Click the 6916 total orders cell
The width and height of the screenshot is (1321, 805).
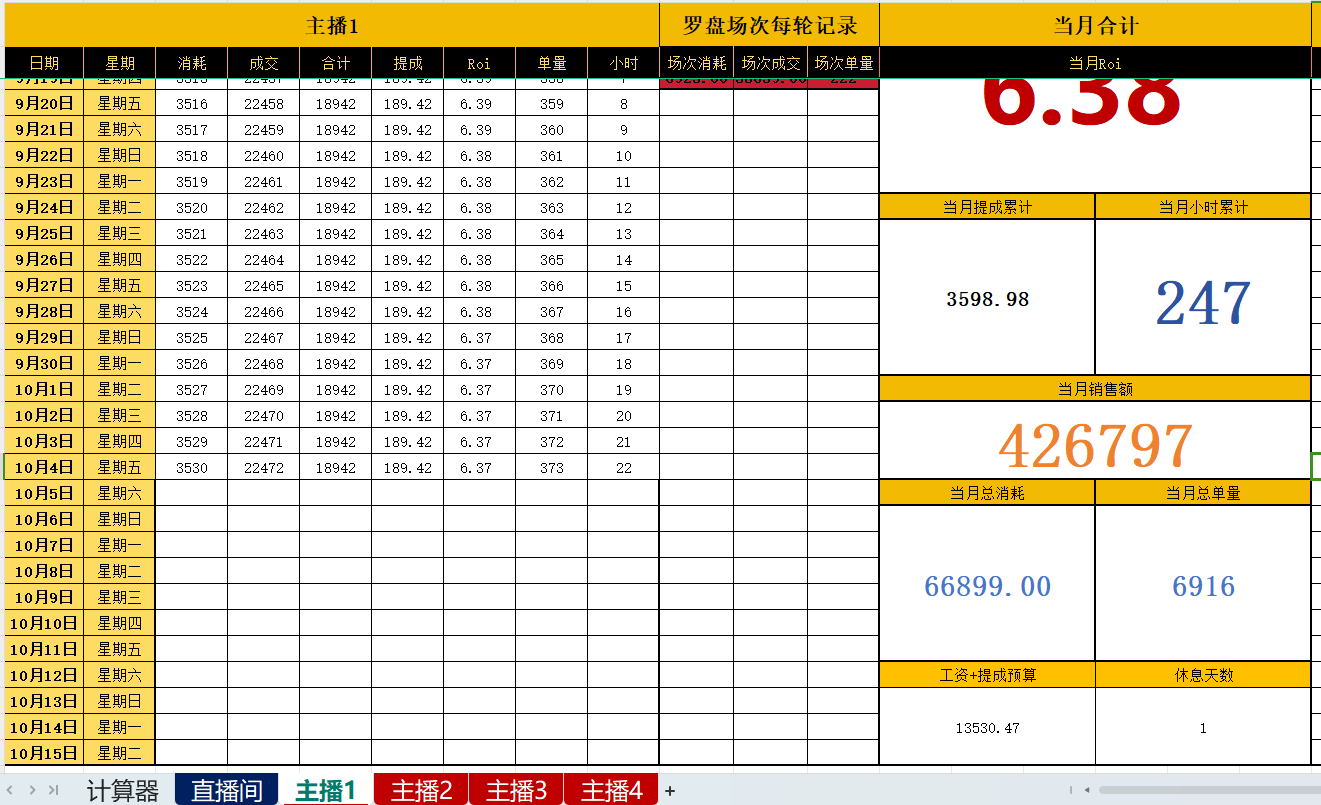pos(1203,584)
